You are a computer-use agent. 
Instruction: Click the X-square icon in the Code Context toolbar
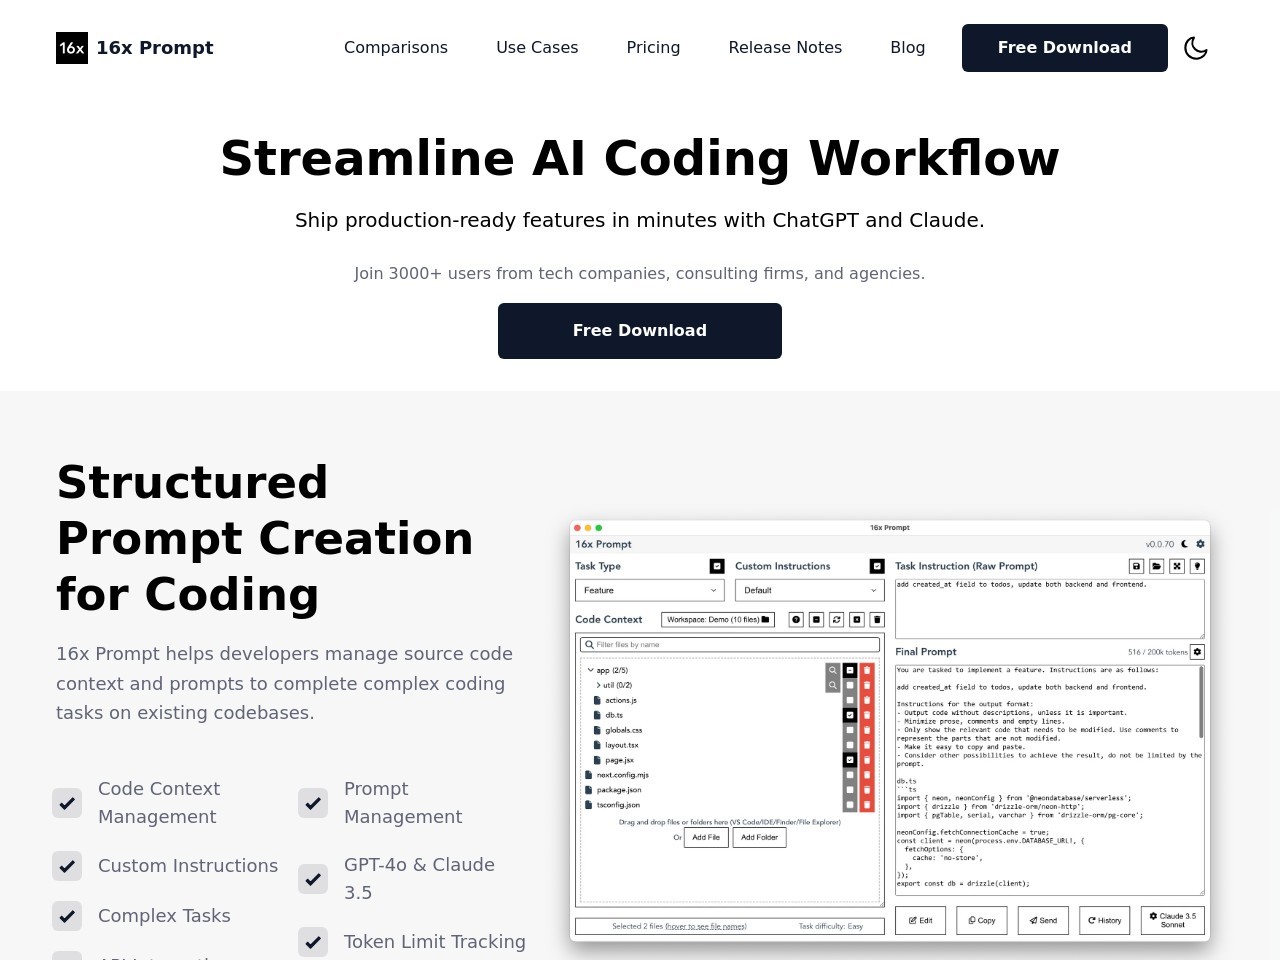point(857,620)
